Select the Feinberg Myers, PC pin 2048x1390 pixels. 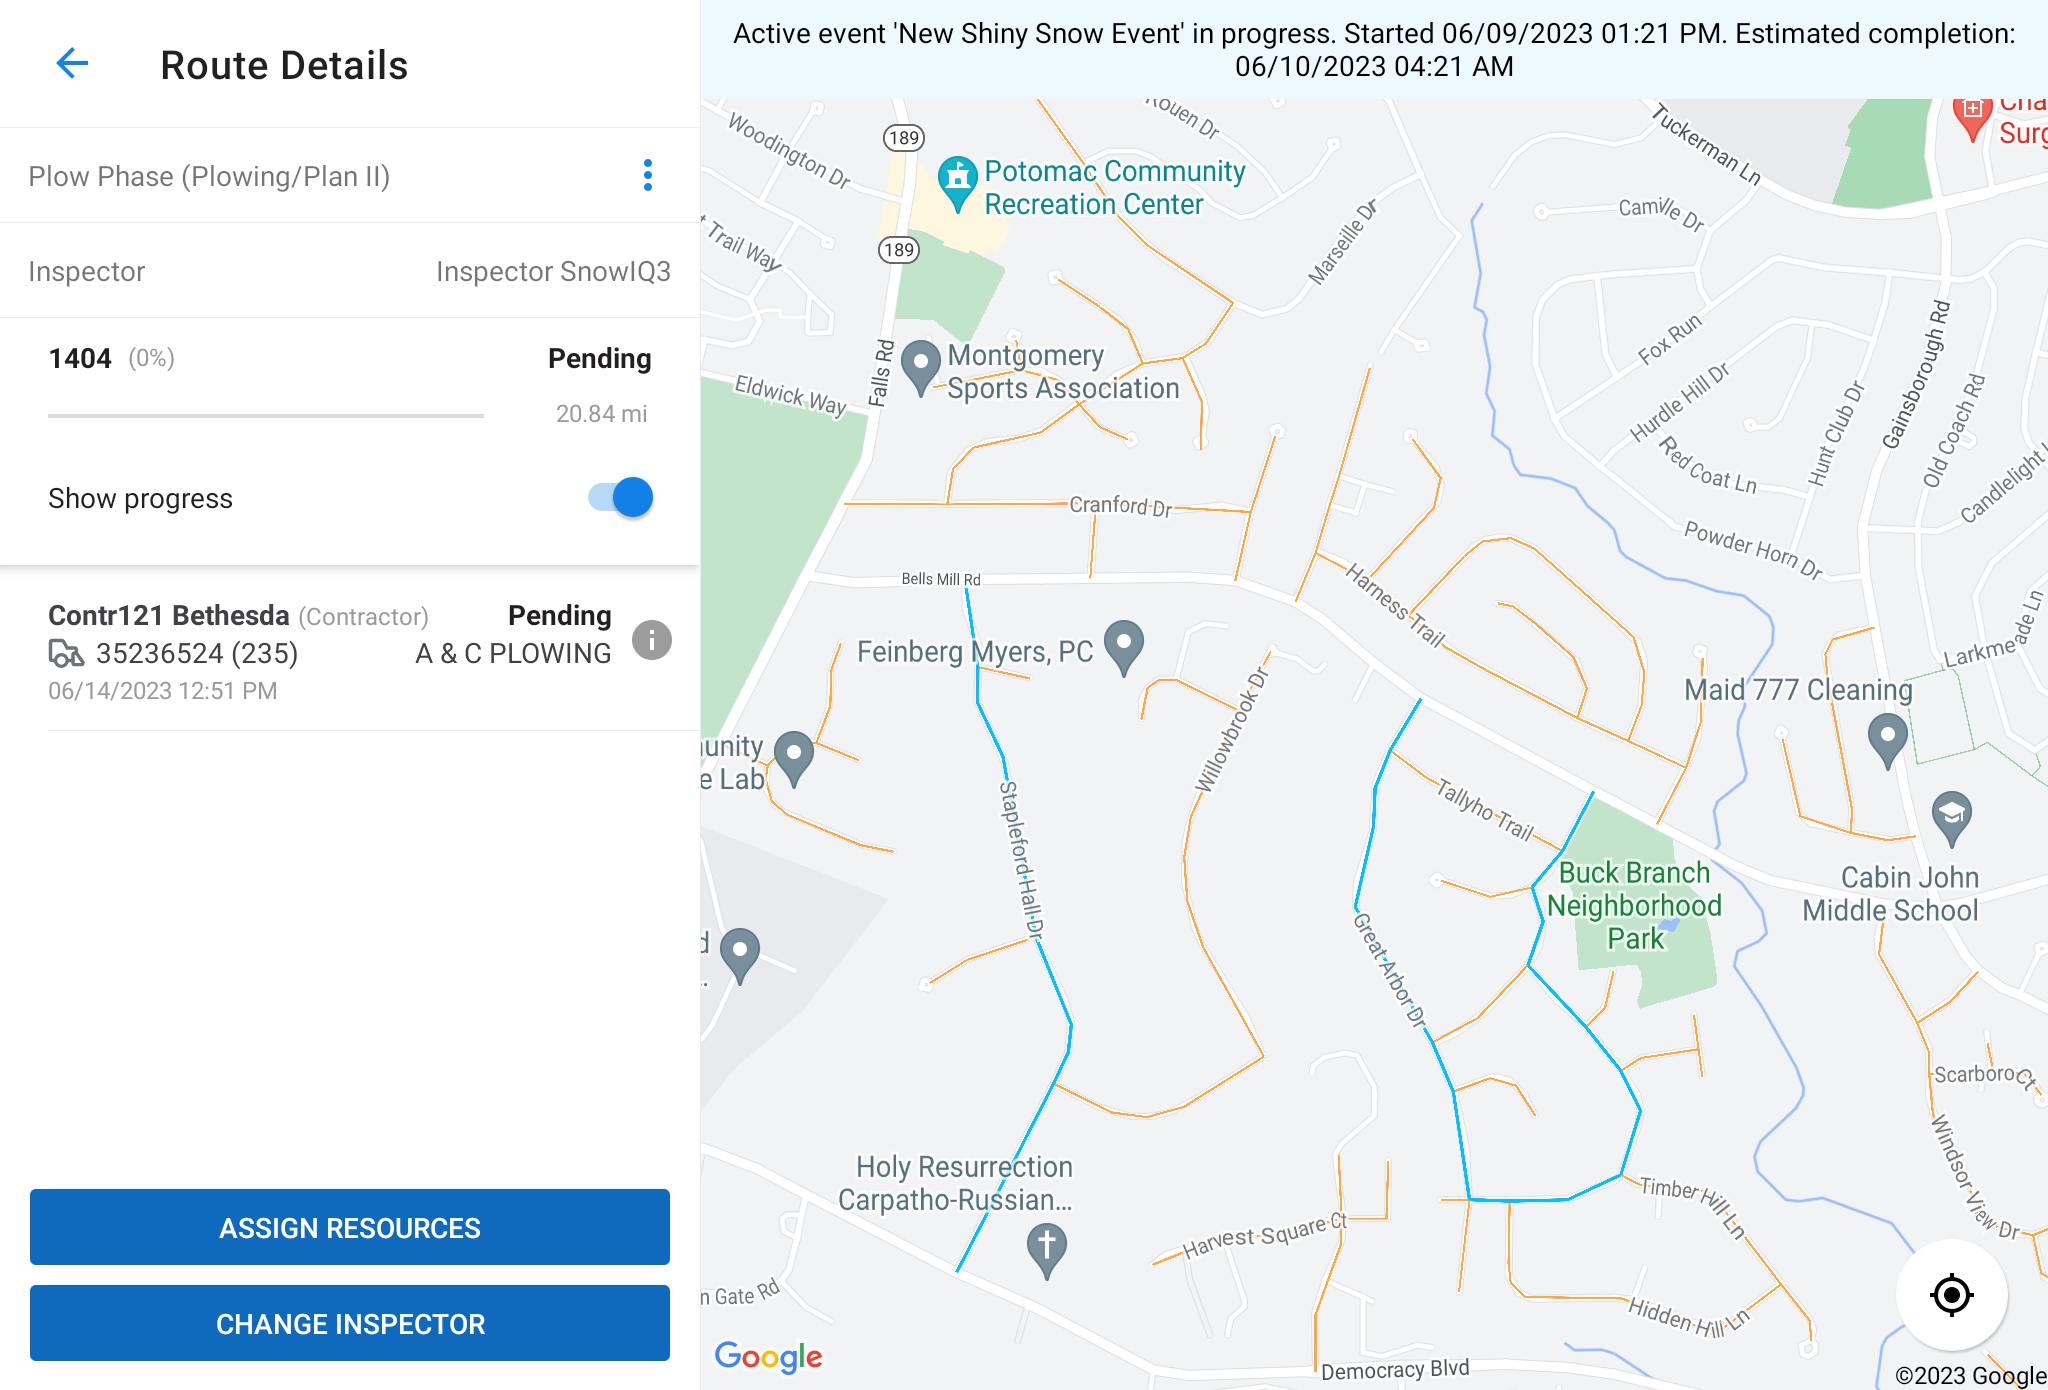(x=1123, y=645)
